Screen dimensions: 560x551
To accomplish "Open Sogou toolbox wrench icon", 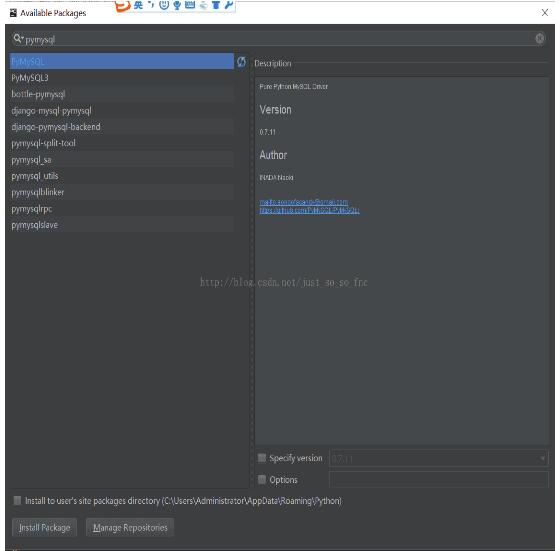I will pos(229,5).
